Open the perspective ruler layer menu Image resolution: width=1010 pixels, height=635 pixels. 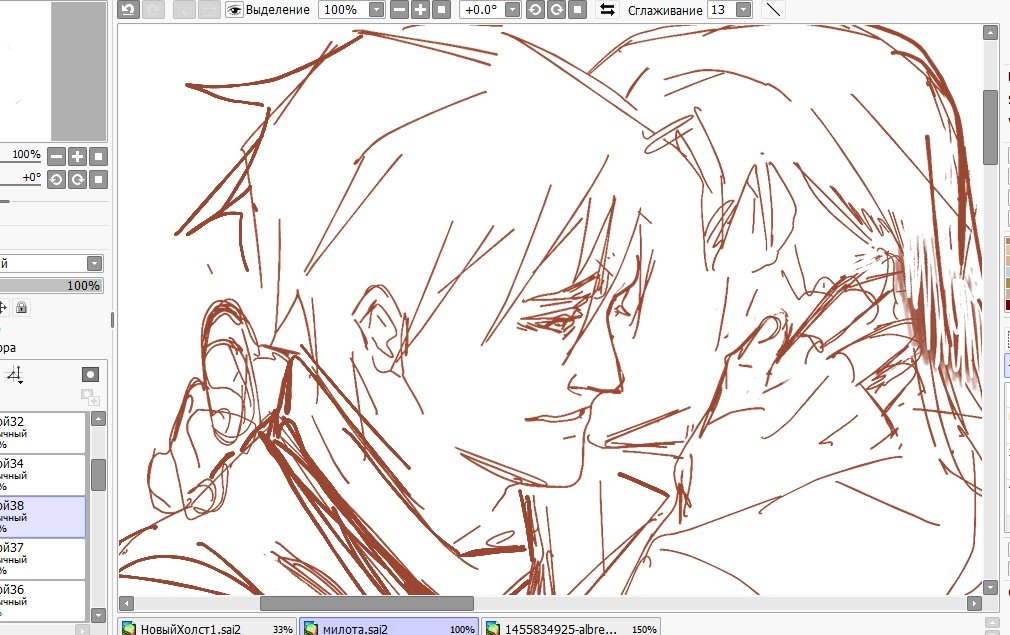coord(13,375)
